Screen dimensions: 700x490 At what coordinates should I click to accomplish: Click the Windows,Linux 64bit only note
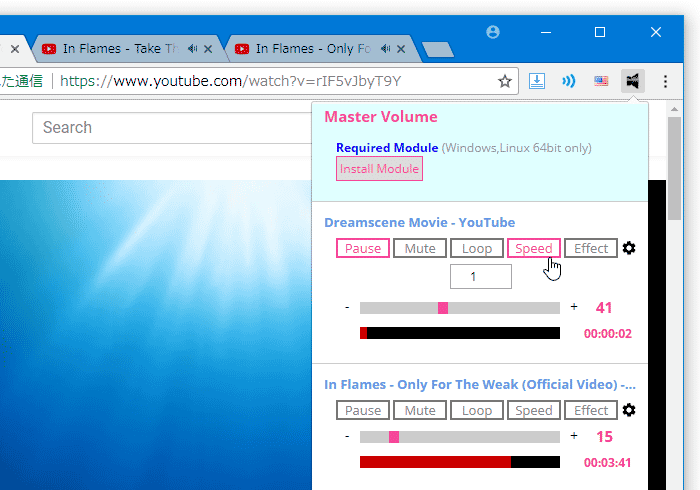[x=517, y=148]
